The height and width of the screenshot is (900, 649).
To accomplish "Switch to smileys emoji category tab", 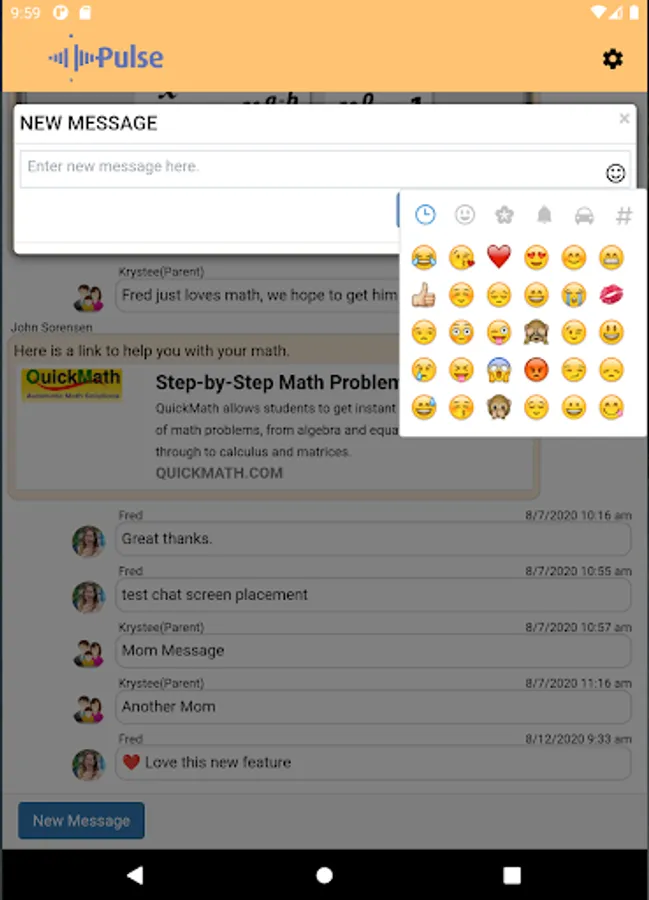I will 465,215.
